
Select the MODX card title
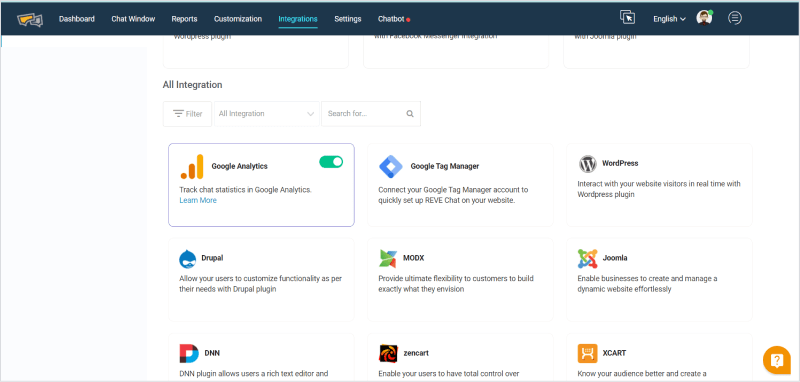(x=414, y=258)
